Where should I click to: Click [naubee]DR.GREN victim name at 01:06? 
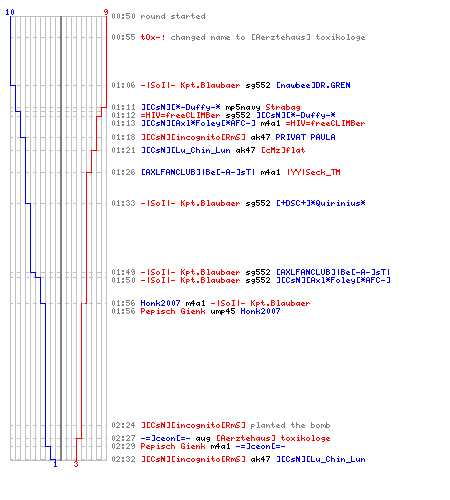[313, 85]
